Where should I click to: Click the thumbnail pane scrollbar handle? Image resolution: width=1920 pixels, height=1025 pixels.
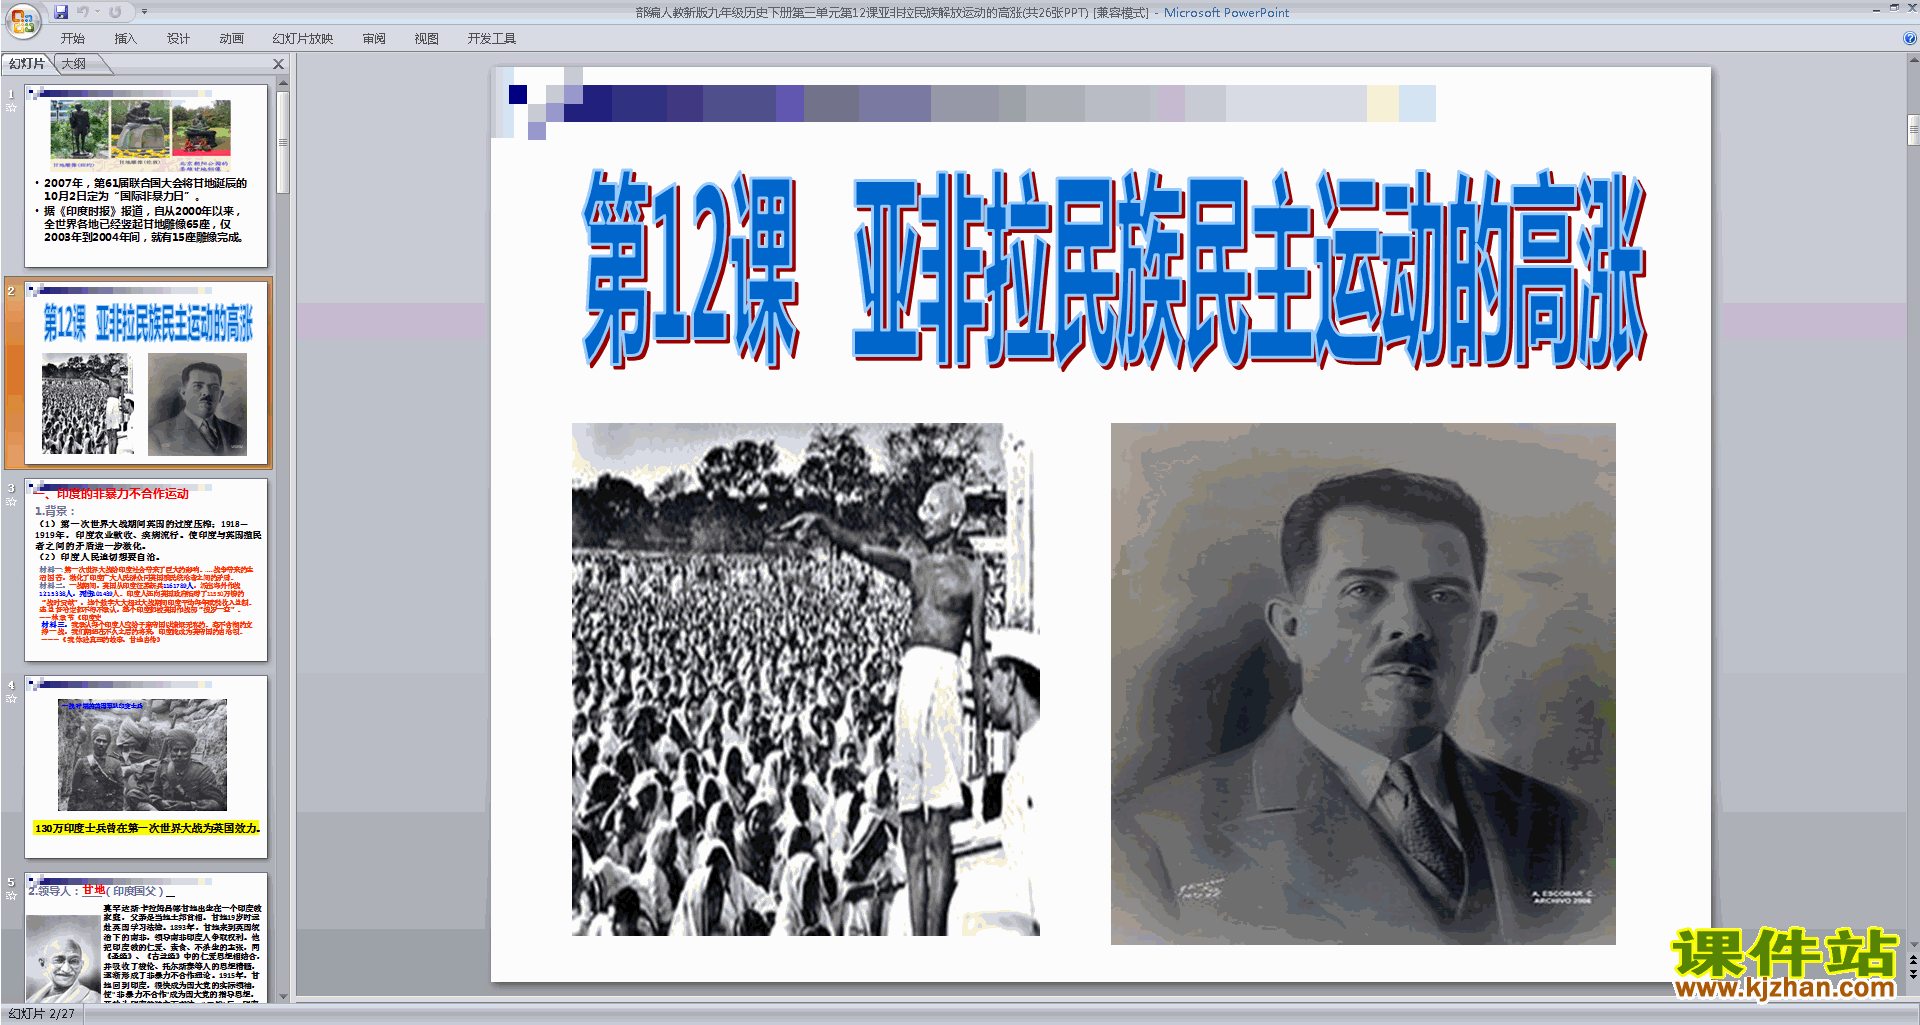click(x=283, y=142)
